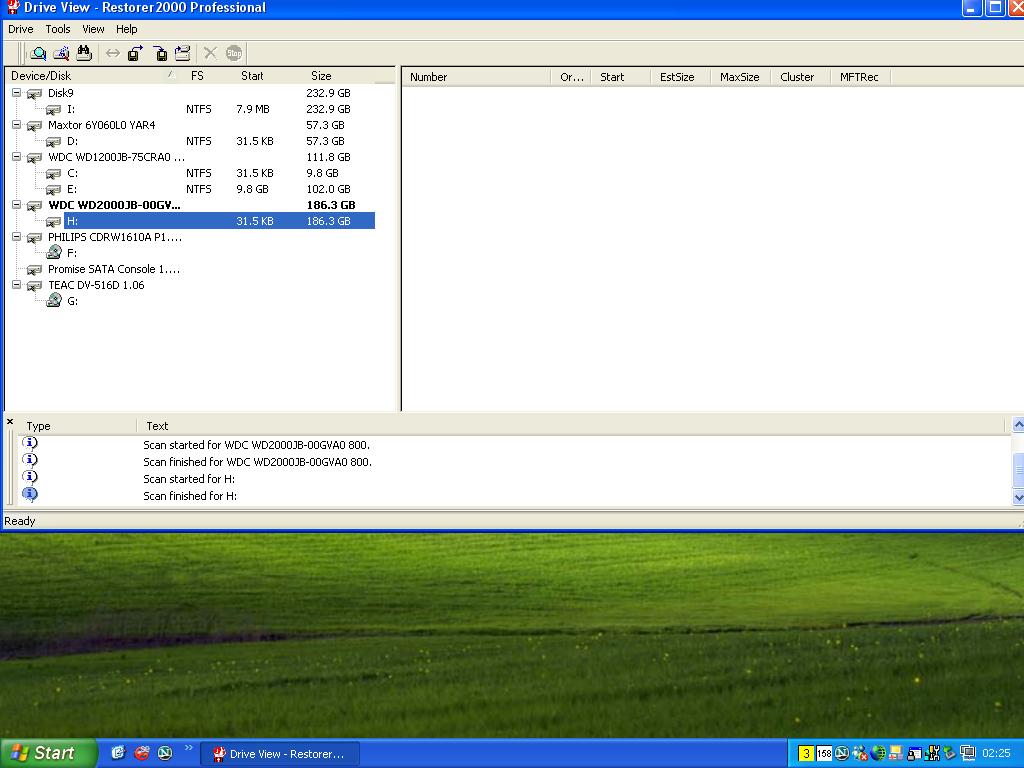Image resolution: width=1024 pixels, height=768 pixels.
Task: Open the Help menu
Action: (127, 29)
